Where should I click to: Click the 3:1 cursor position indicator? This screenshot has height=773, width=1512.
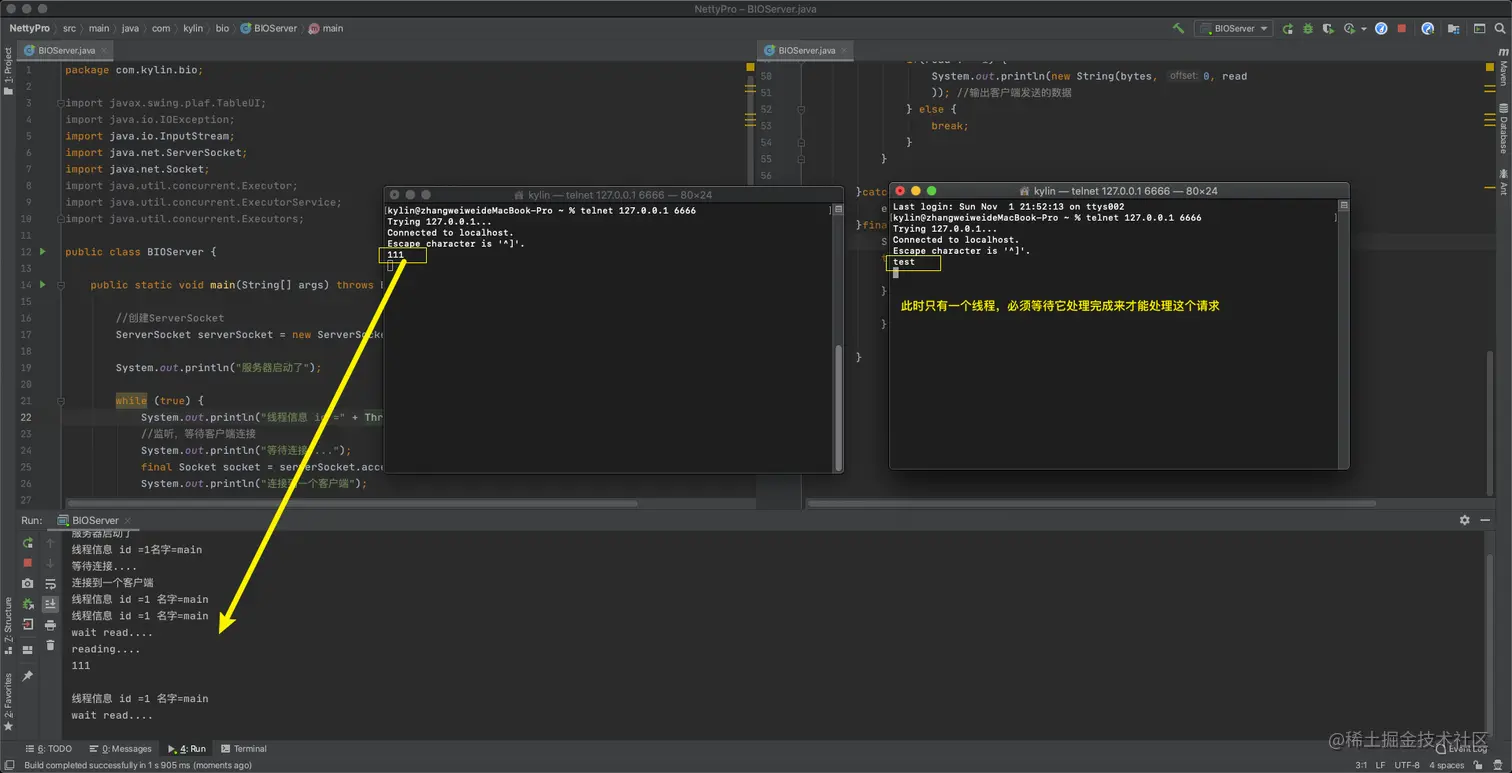click(x=1361, y=765)
